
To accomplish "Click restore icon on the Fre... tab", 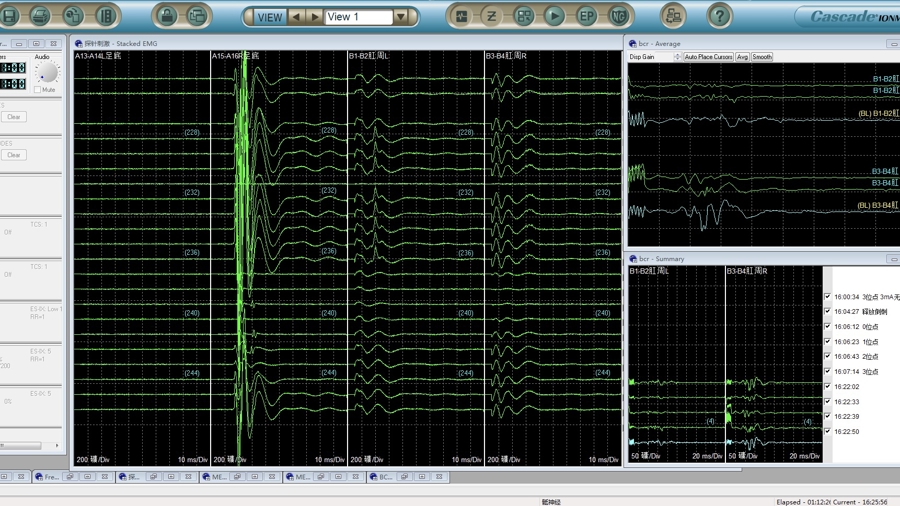I will (70, 477).
